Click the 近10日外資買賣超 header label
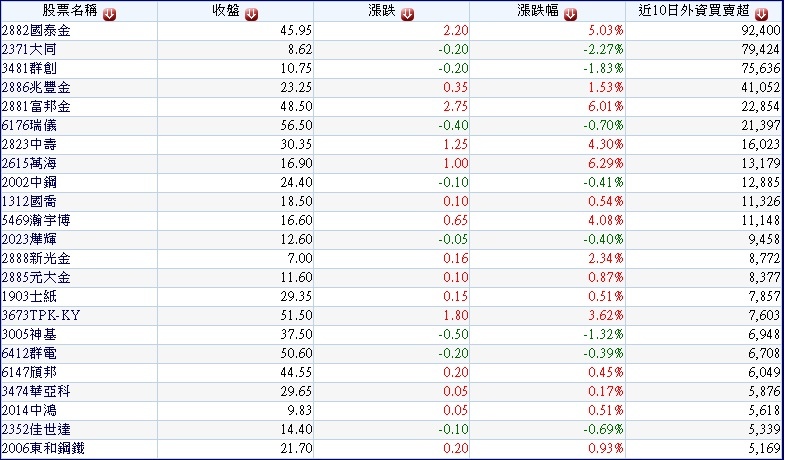786x460 pixels. tap(694, 11)
